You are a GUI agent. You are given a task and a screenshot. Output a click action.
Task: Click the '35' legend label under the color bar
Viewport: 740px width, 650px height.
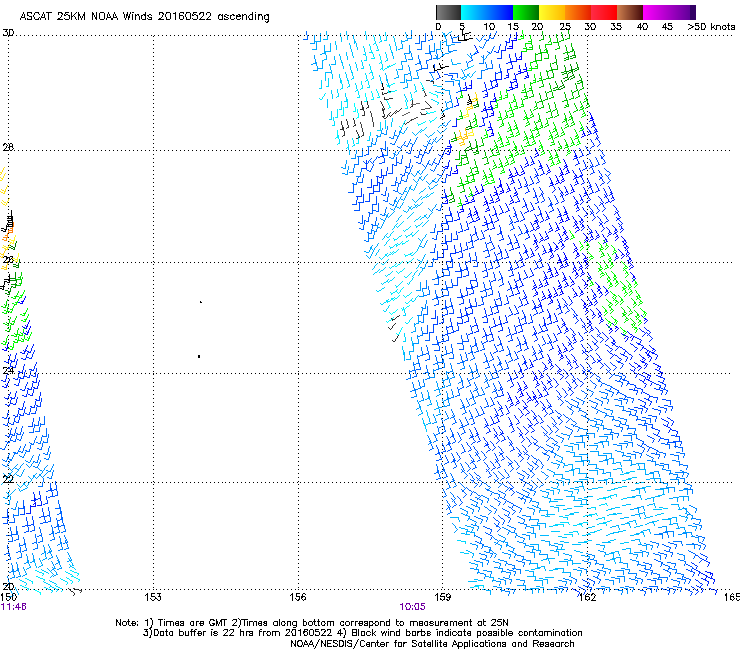[616, 26]
